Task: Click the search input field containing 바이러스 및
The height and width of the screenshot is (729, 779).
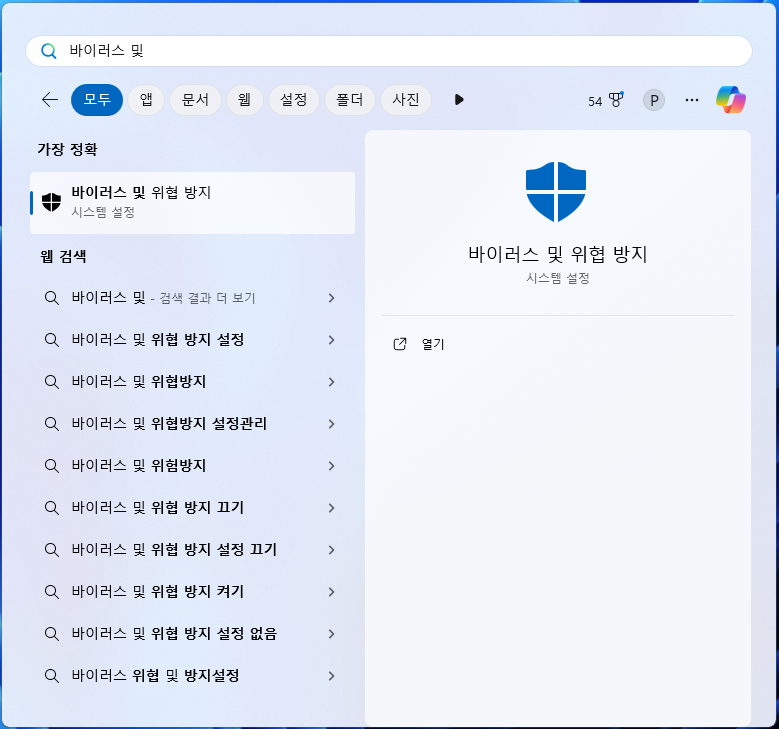Action: [389, 51]
